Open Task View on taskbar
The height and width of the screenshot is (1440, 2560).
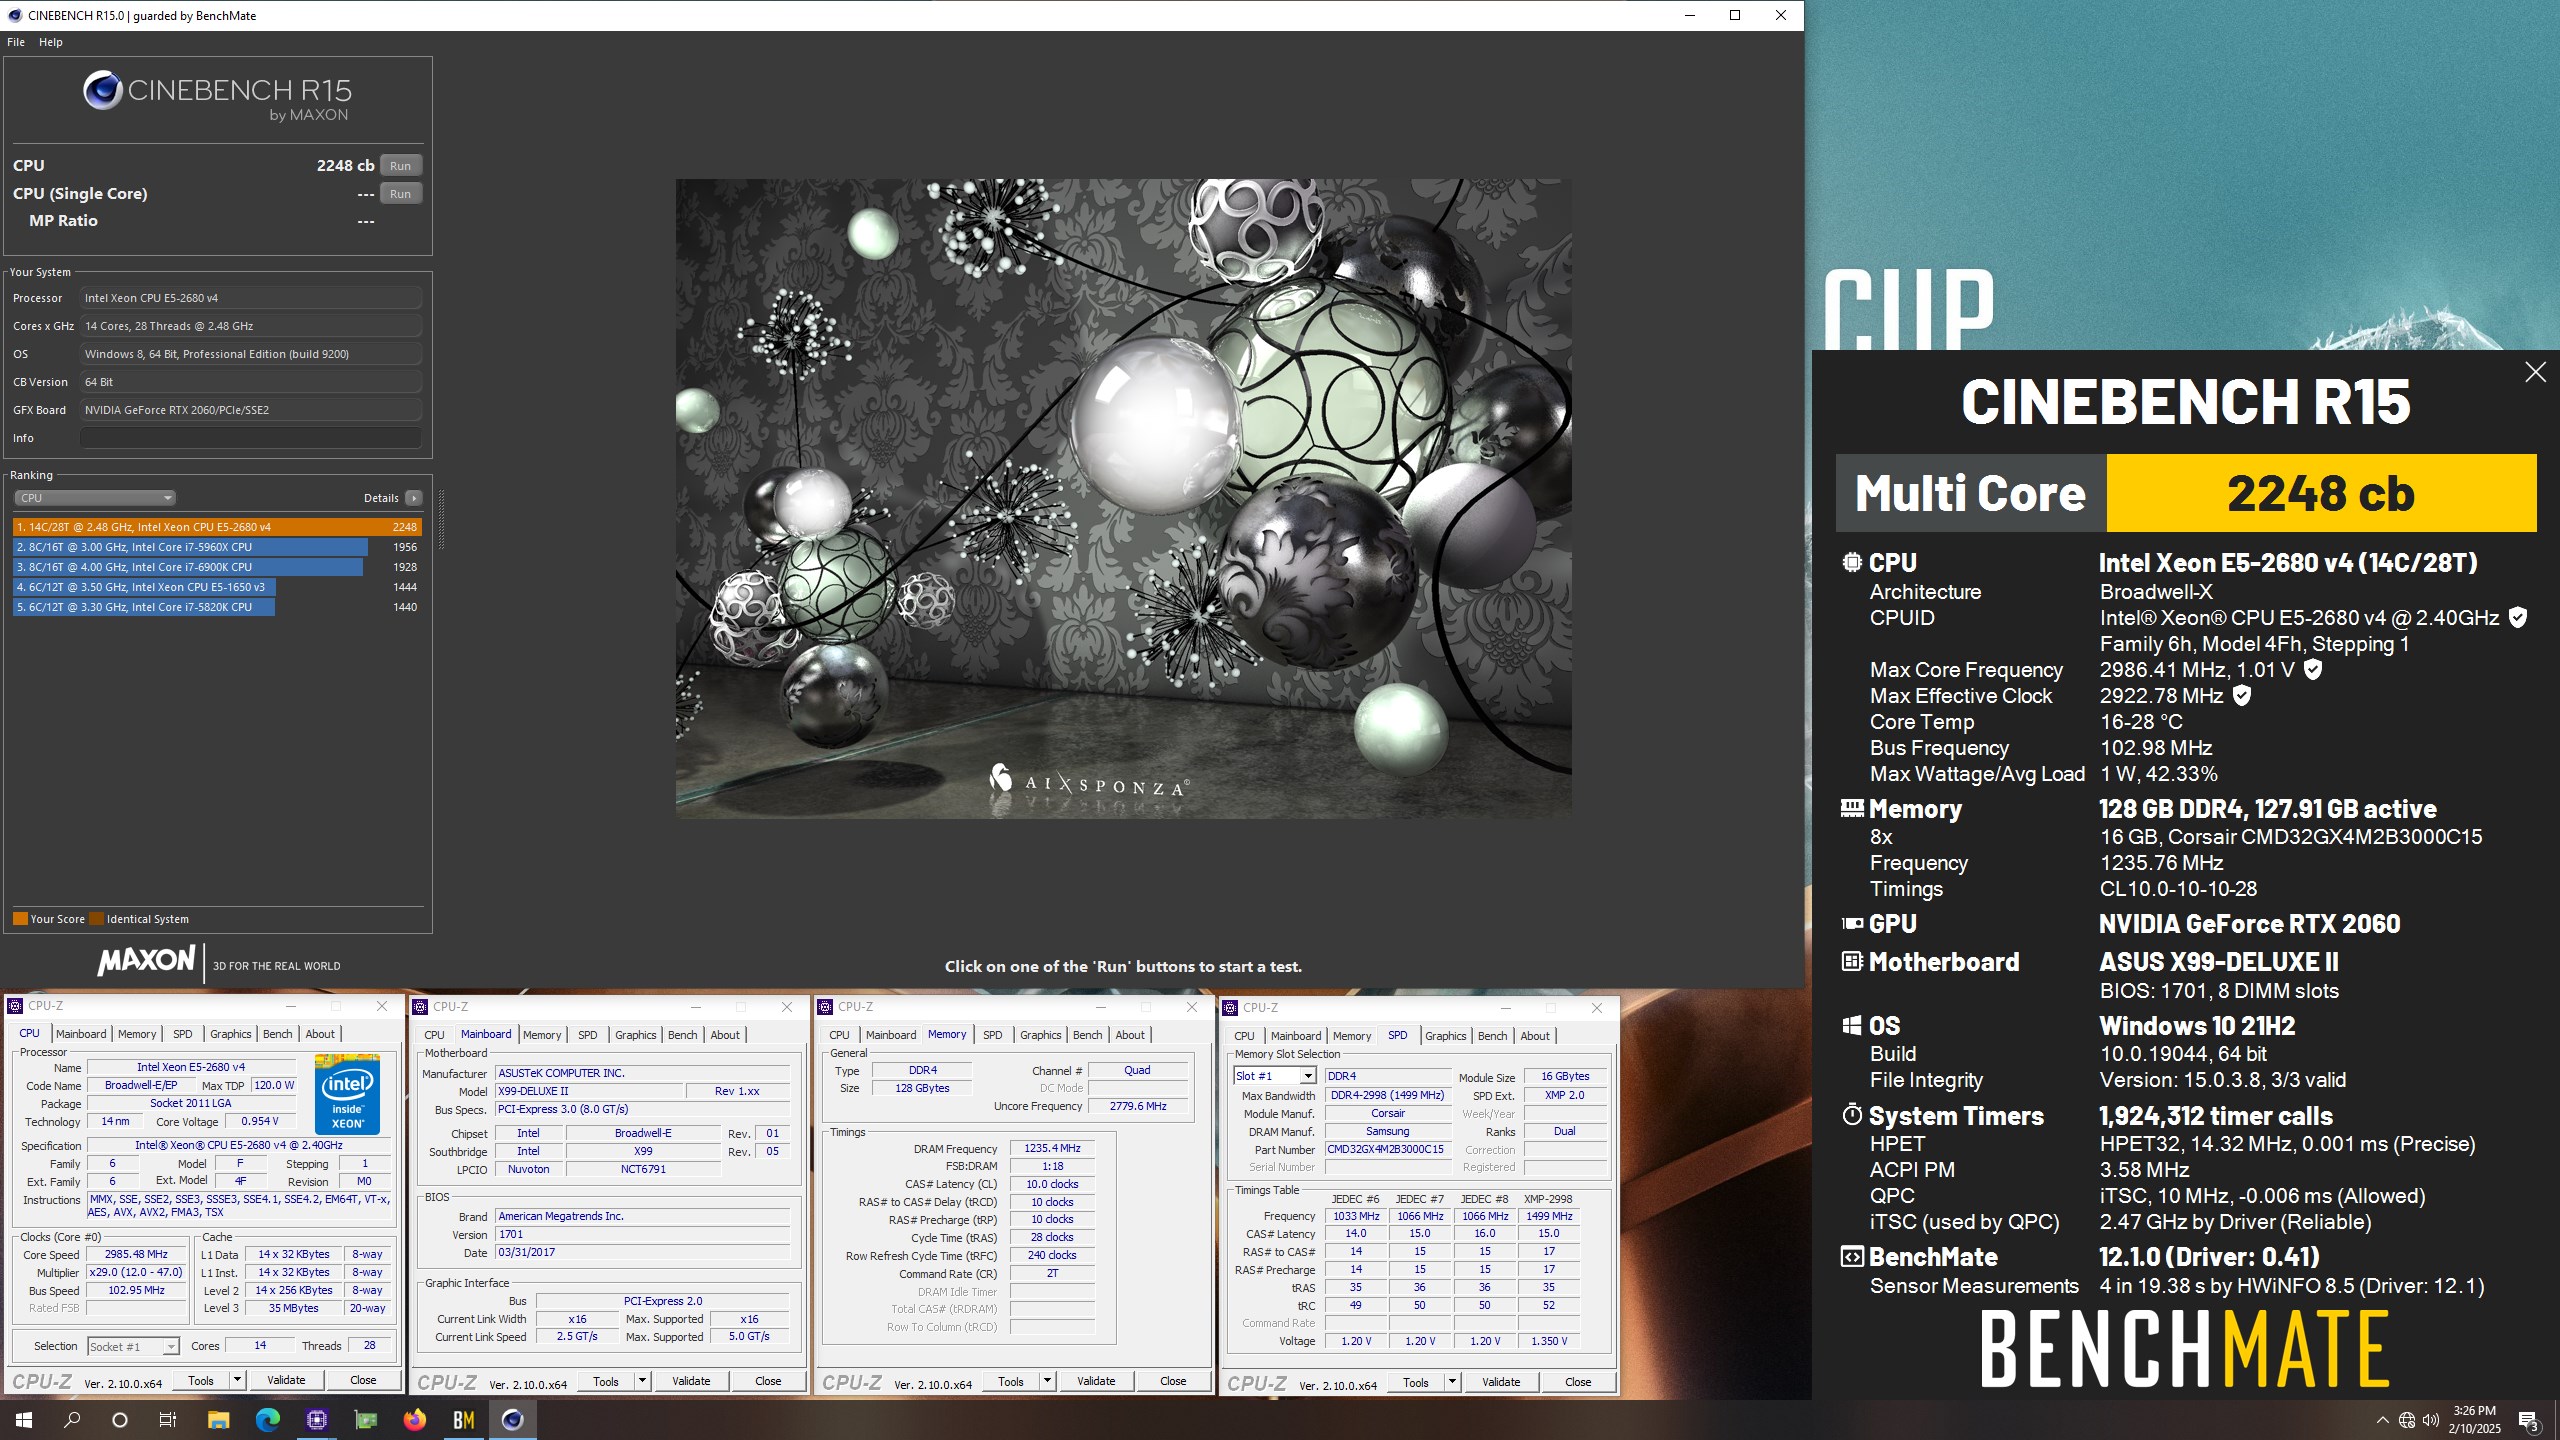click(x=168, y=1420)
